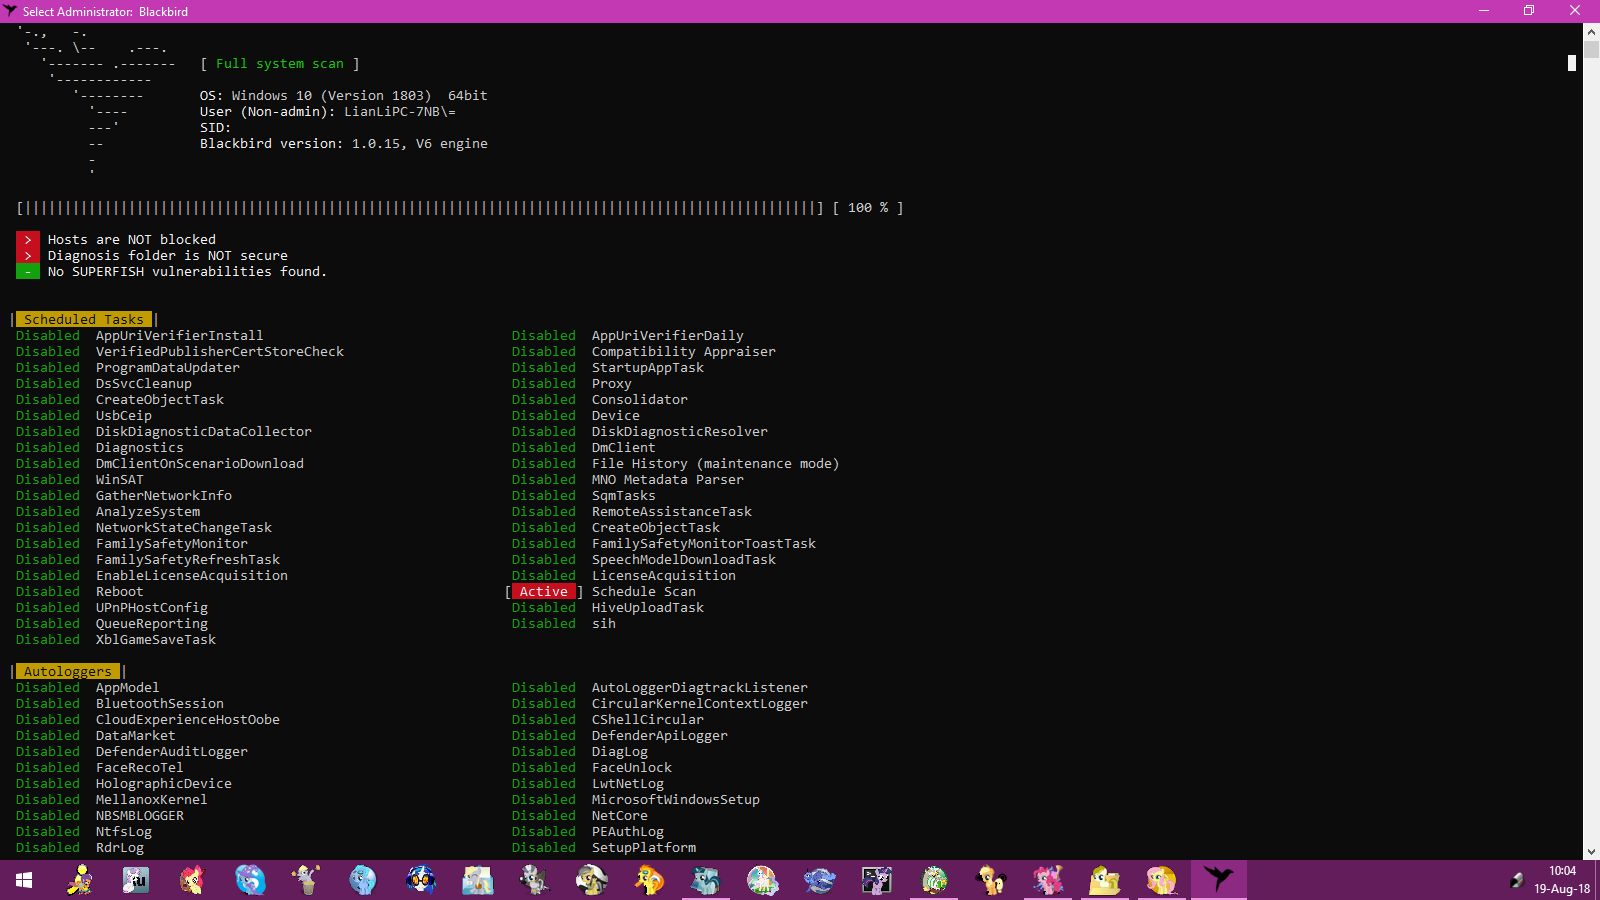Open the Blackbird window title-bar icon menu
Image resolution: width=1600 pixels, height=900 pixels.
coord(10,11)
